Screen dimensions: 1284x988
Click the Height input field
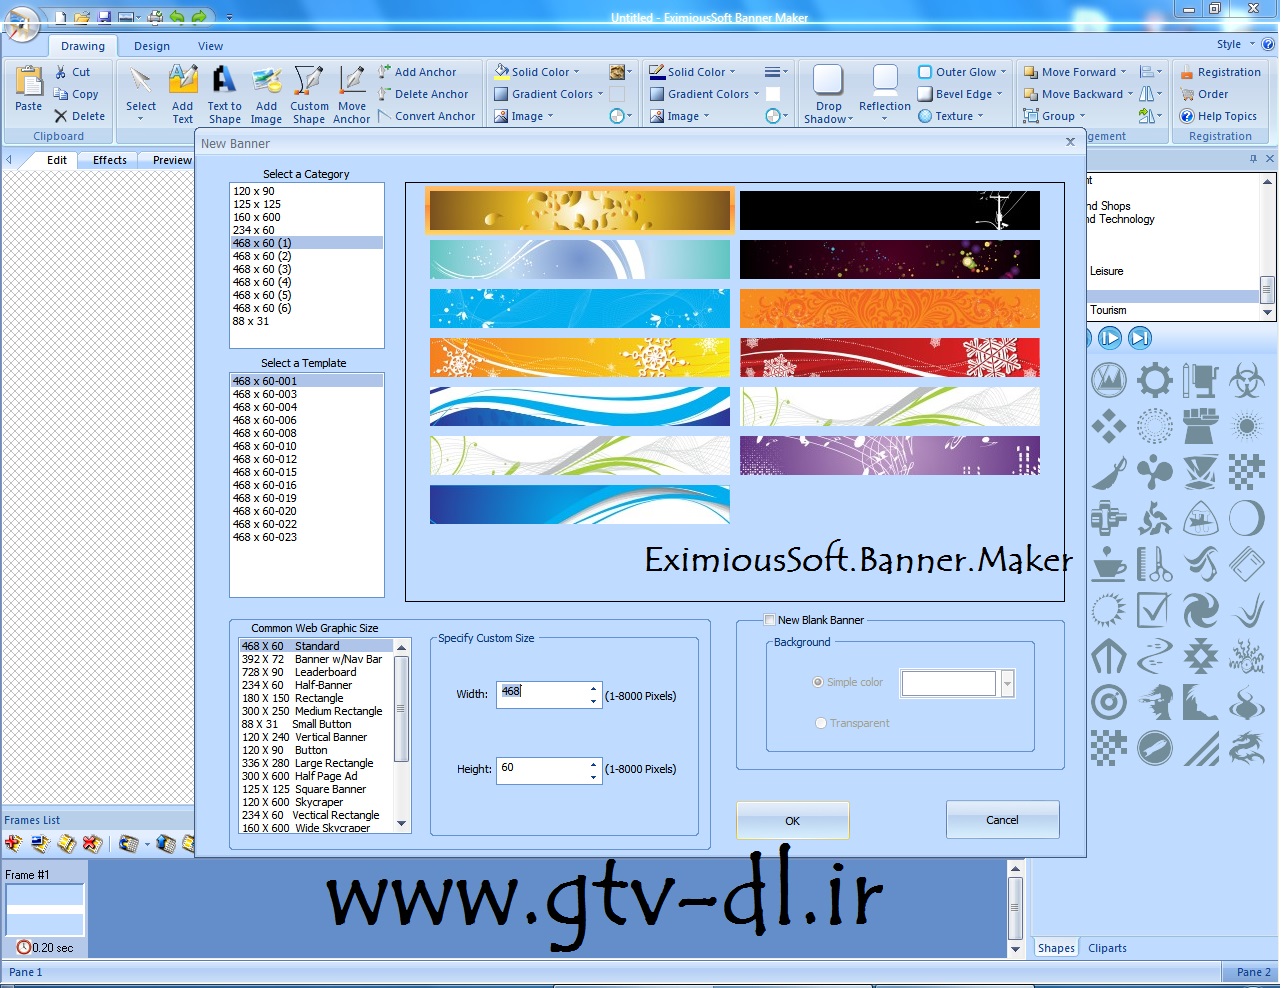coord(548,770)
